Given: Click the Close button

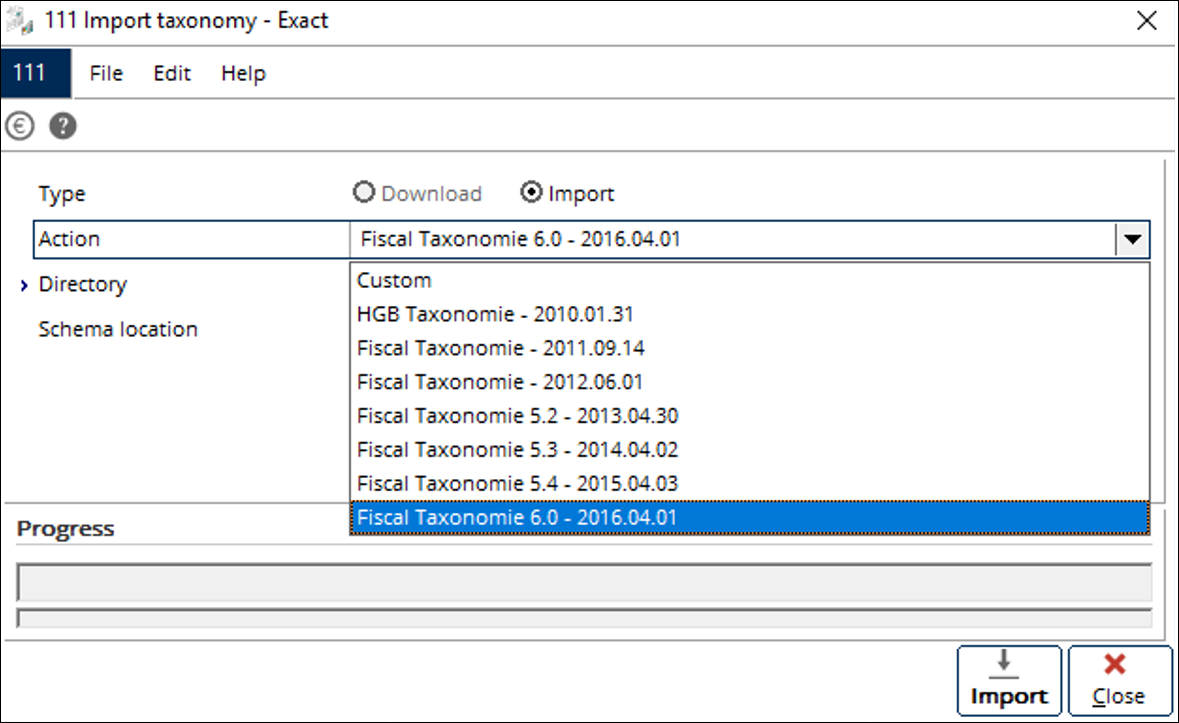Looking at the screenshot, I should (x=1120, y=681).
